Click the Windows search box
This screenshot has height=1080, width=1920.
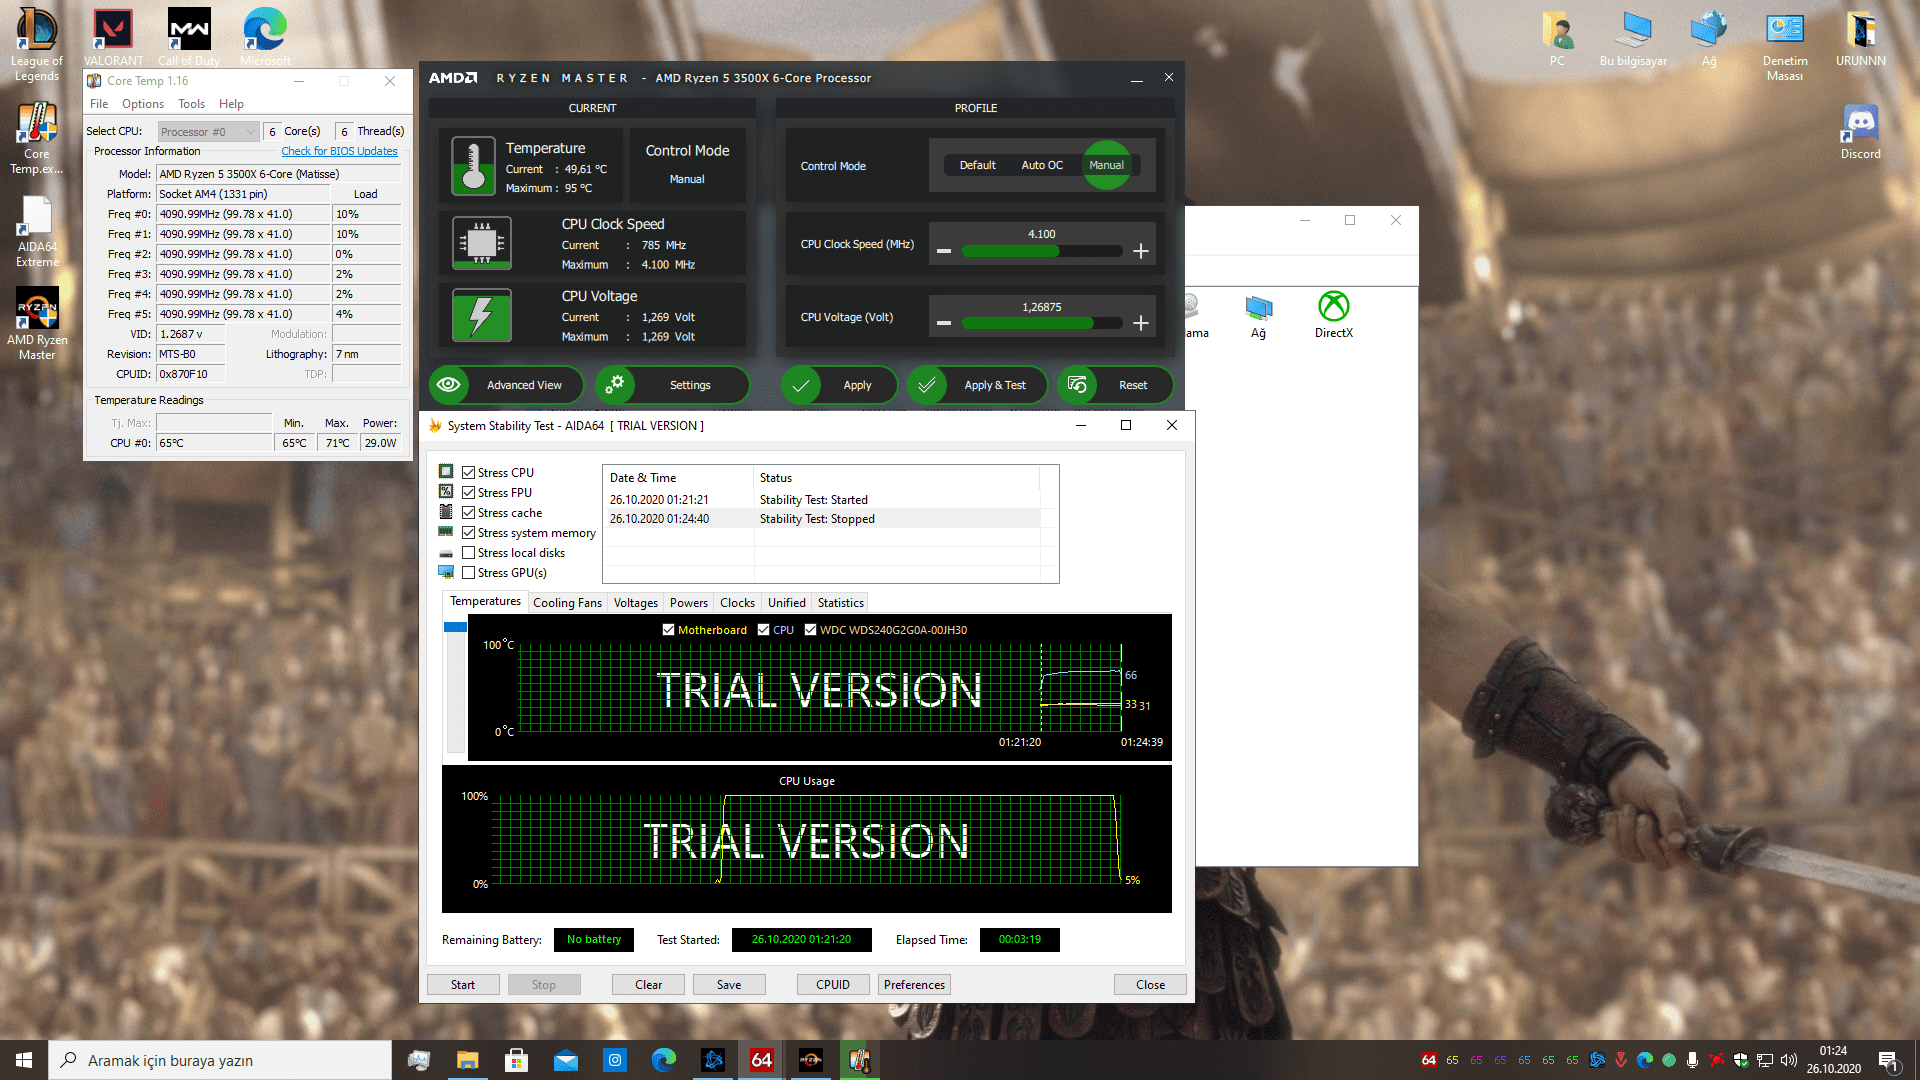[x=220, y=1060]
